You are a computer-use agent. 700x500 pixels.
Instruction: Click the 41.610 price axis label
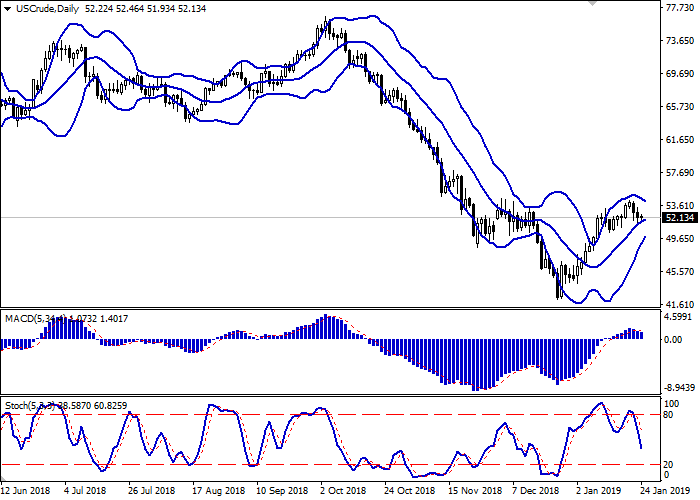coord(679,304)
